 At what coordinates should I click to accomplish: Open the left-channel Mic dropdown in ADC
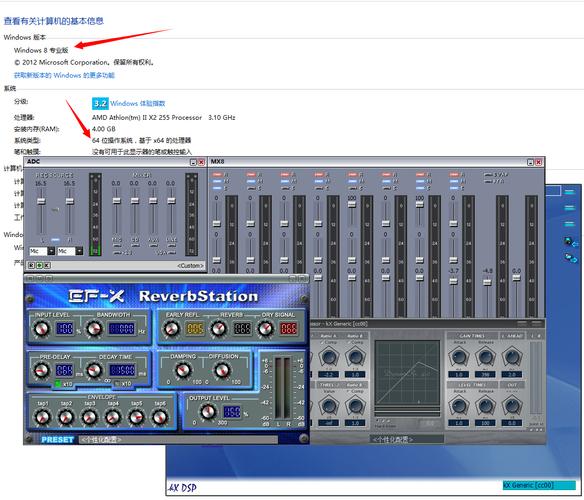(x=42, y=251)
